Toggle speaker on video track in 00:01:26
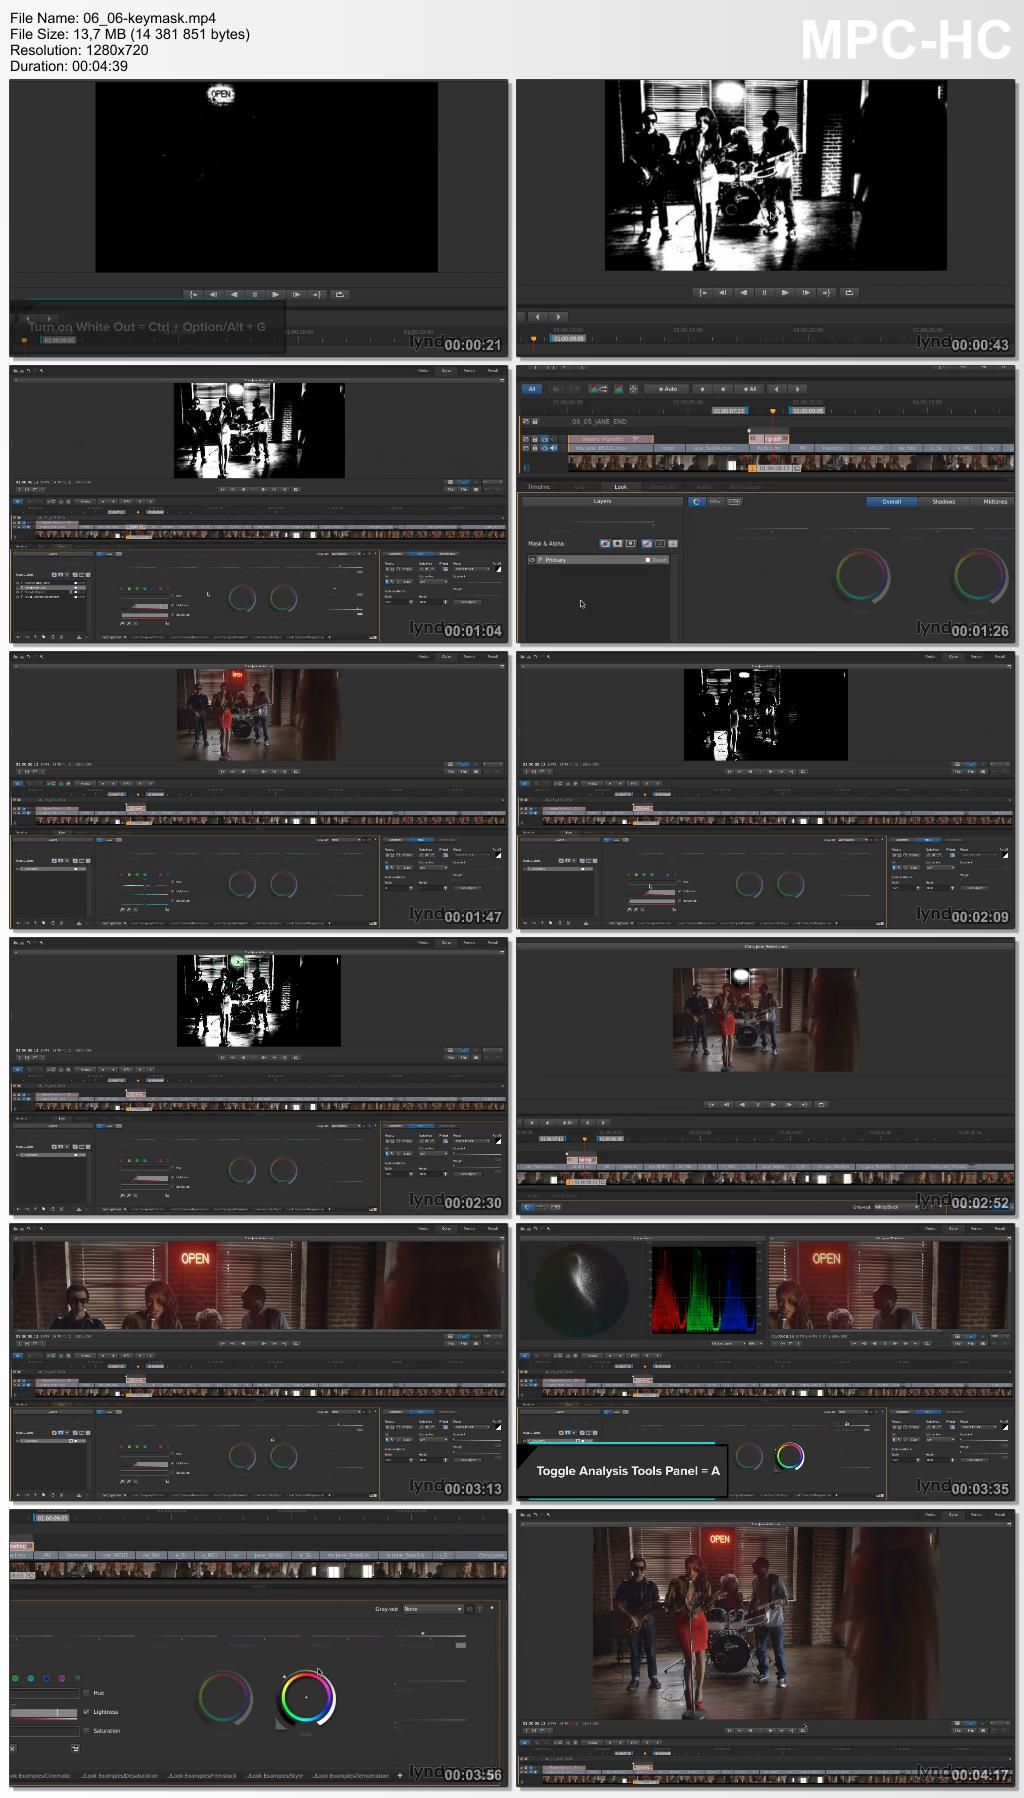This screenshot has height=1798, width=1024. 554,448
